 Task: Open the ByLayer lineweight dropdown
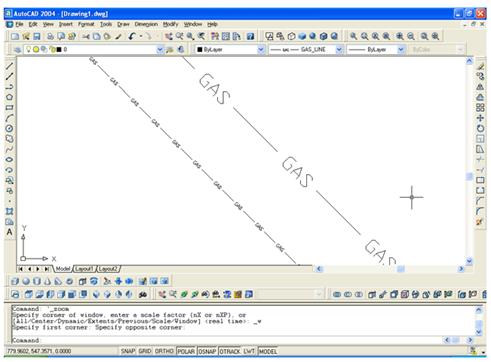coord(401,50)
